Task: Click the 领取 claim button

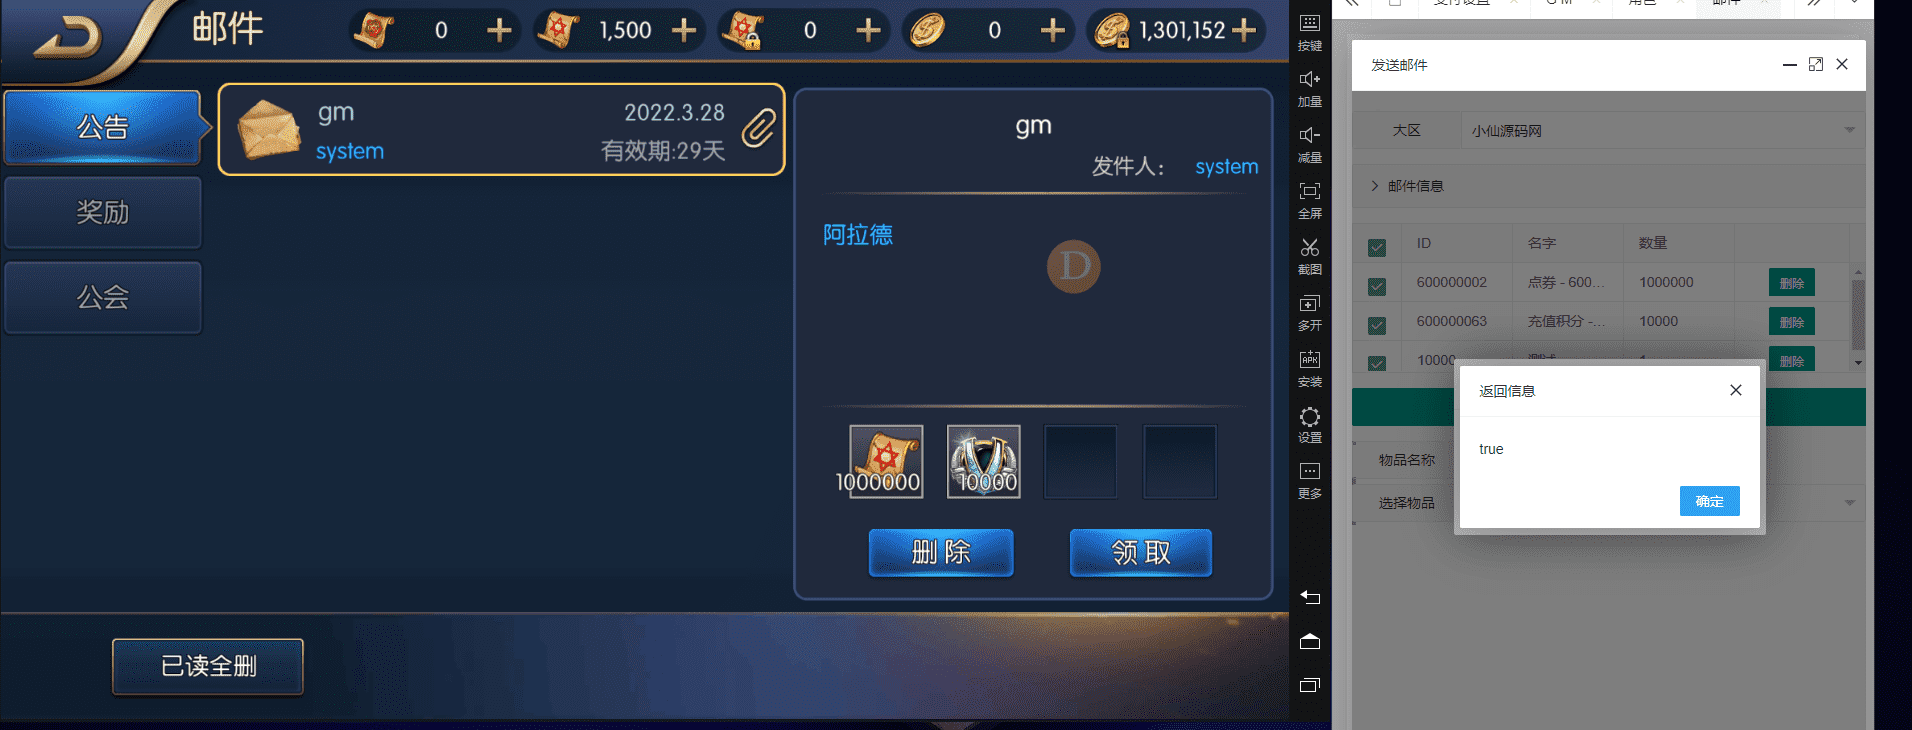Action: pos(1141,553)
